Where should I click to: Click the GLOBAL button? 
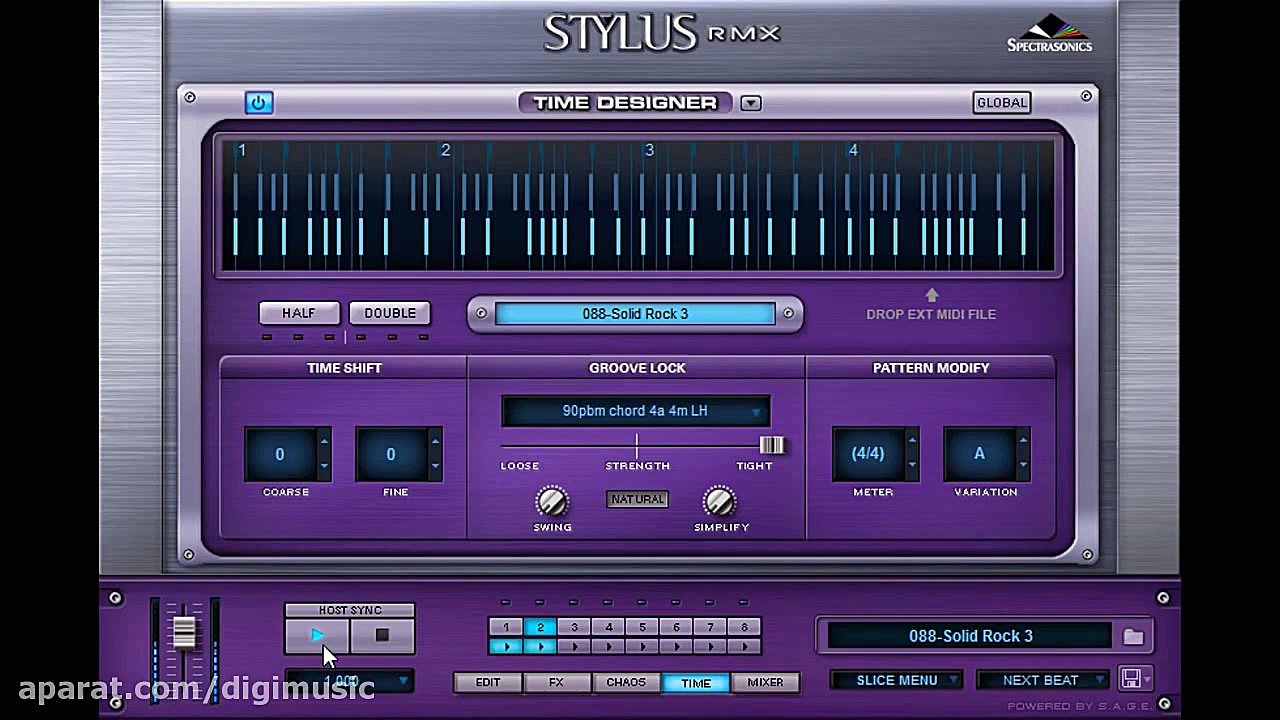(1001, 102)
